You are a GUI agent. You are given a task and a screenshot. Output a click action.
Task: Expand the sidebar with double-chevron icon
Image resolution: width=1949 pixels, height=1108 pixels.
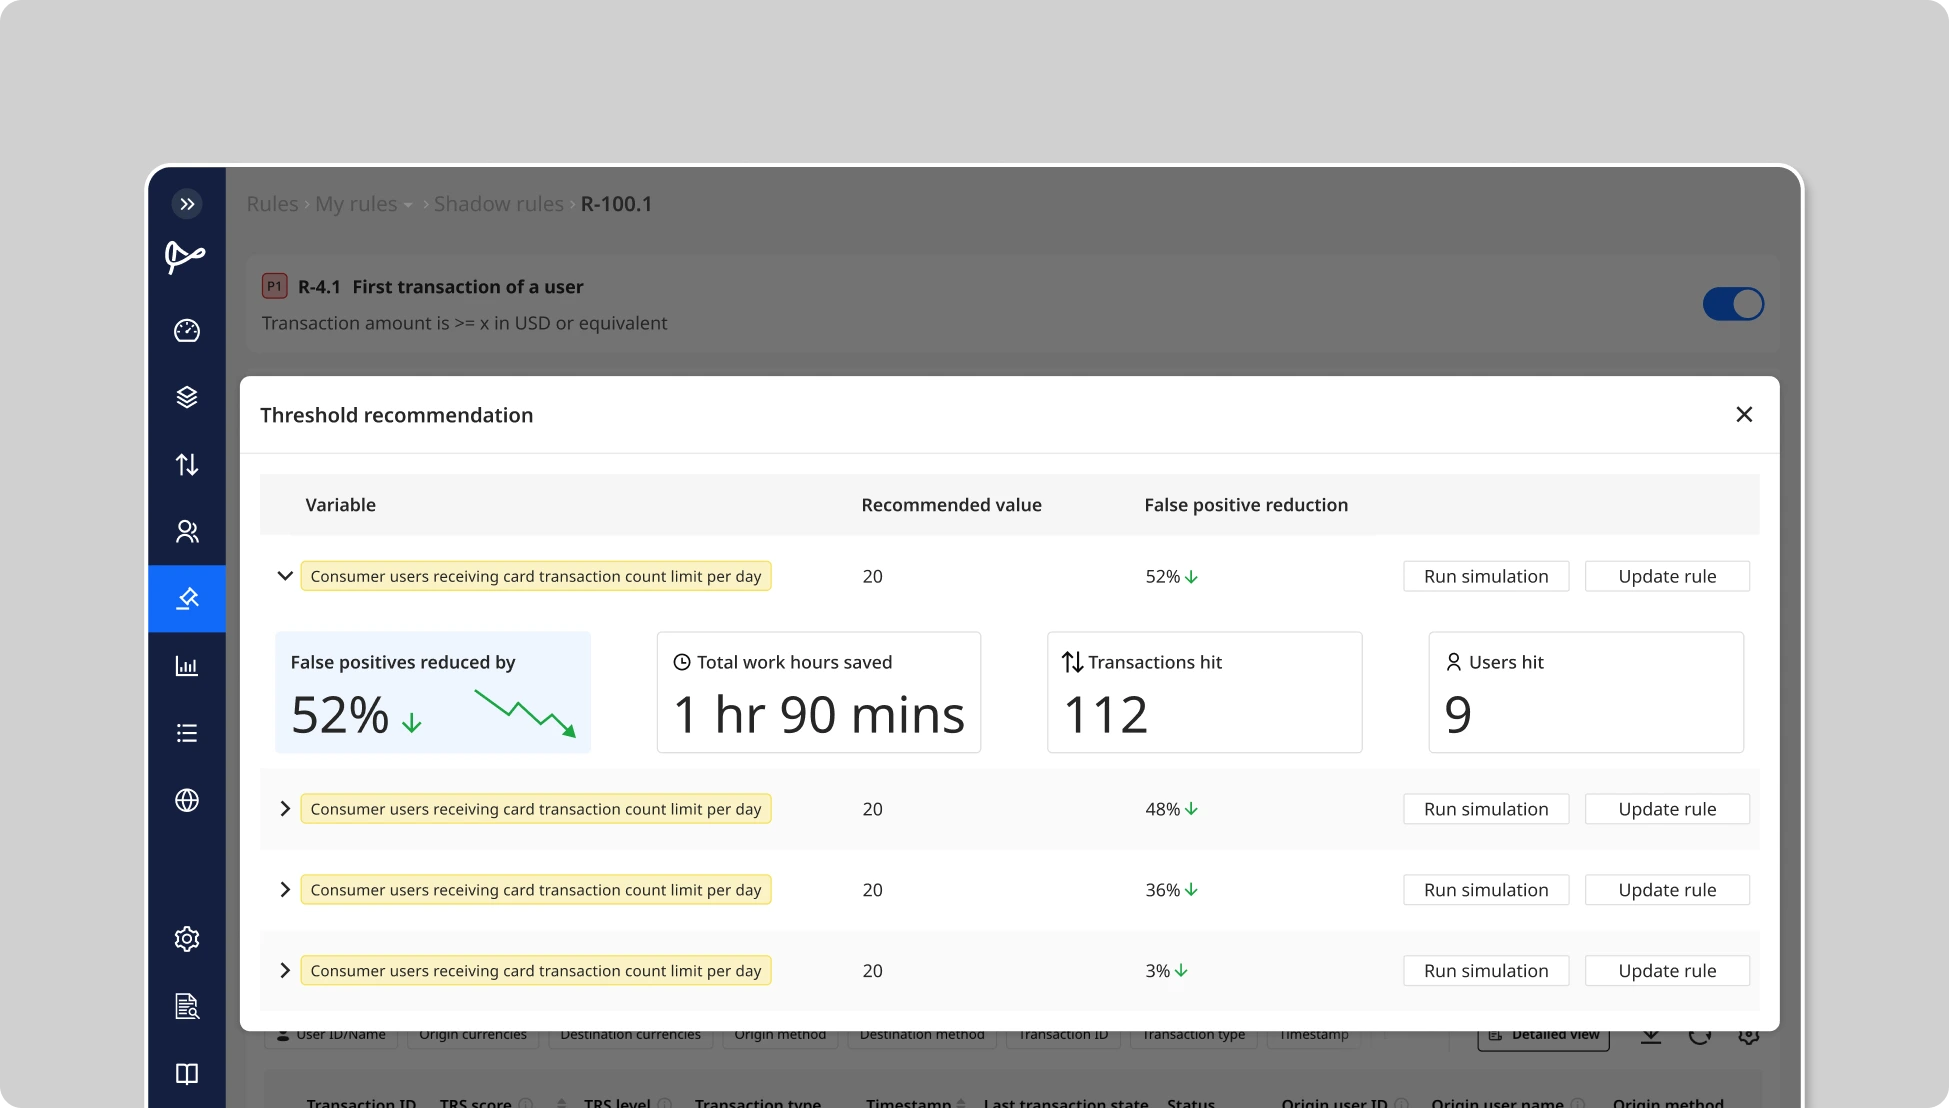pyautogui.click(x=187, y=204)
